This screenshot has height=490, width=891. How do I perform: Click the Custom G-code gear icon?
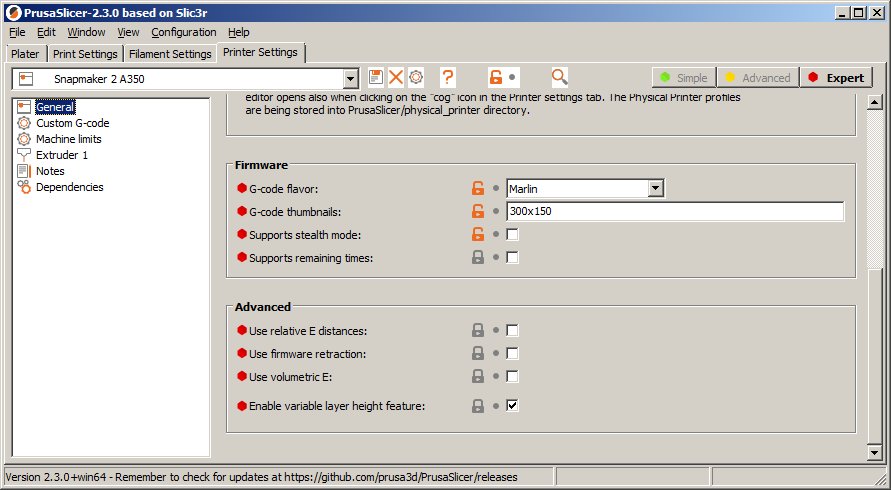pyautogui.click(x=24, y=123)
